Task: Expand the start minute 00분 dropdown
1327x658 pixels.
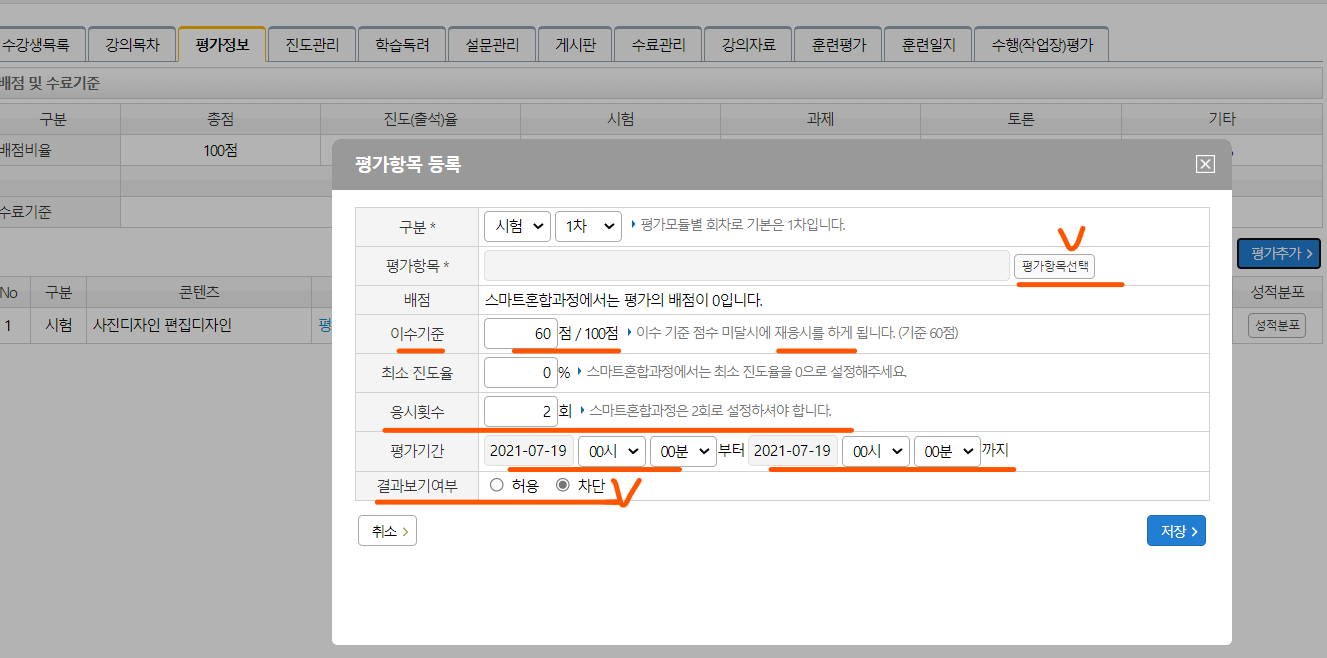Action: (683, 451)
